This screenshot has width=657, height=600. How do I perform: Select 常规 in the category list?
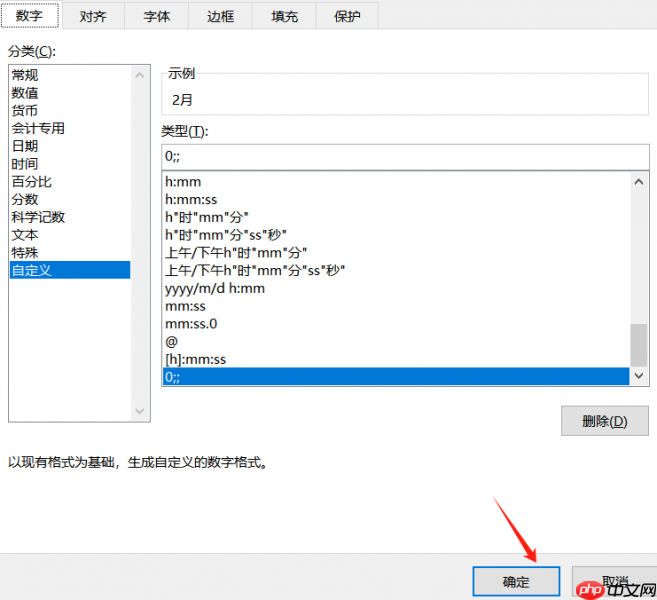tap(70, 75)
